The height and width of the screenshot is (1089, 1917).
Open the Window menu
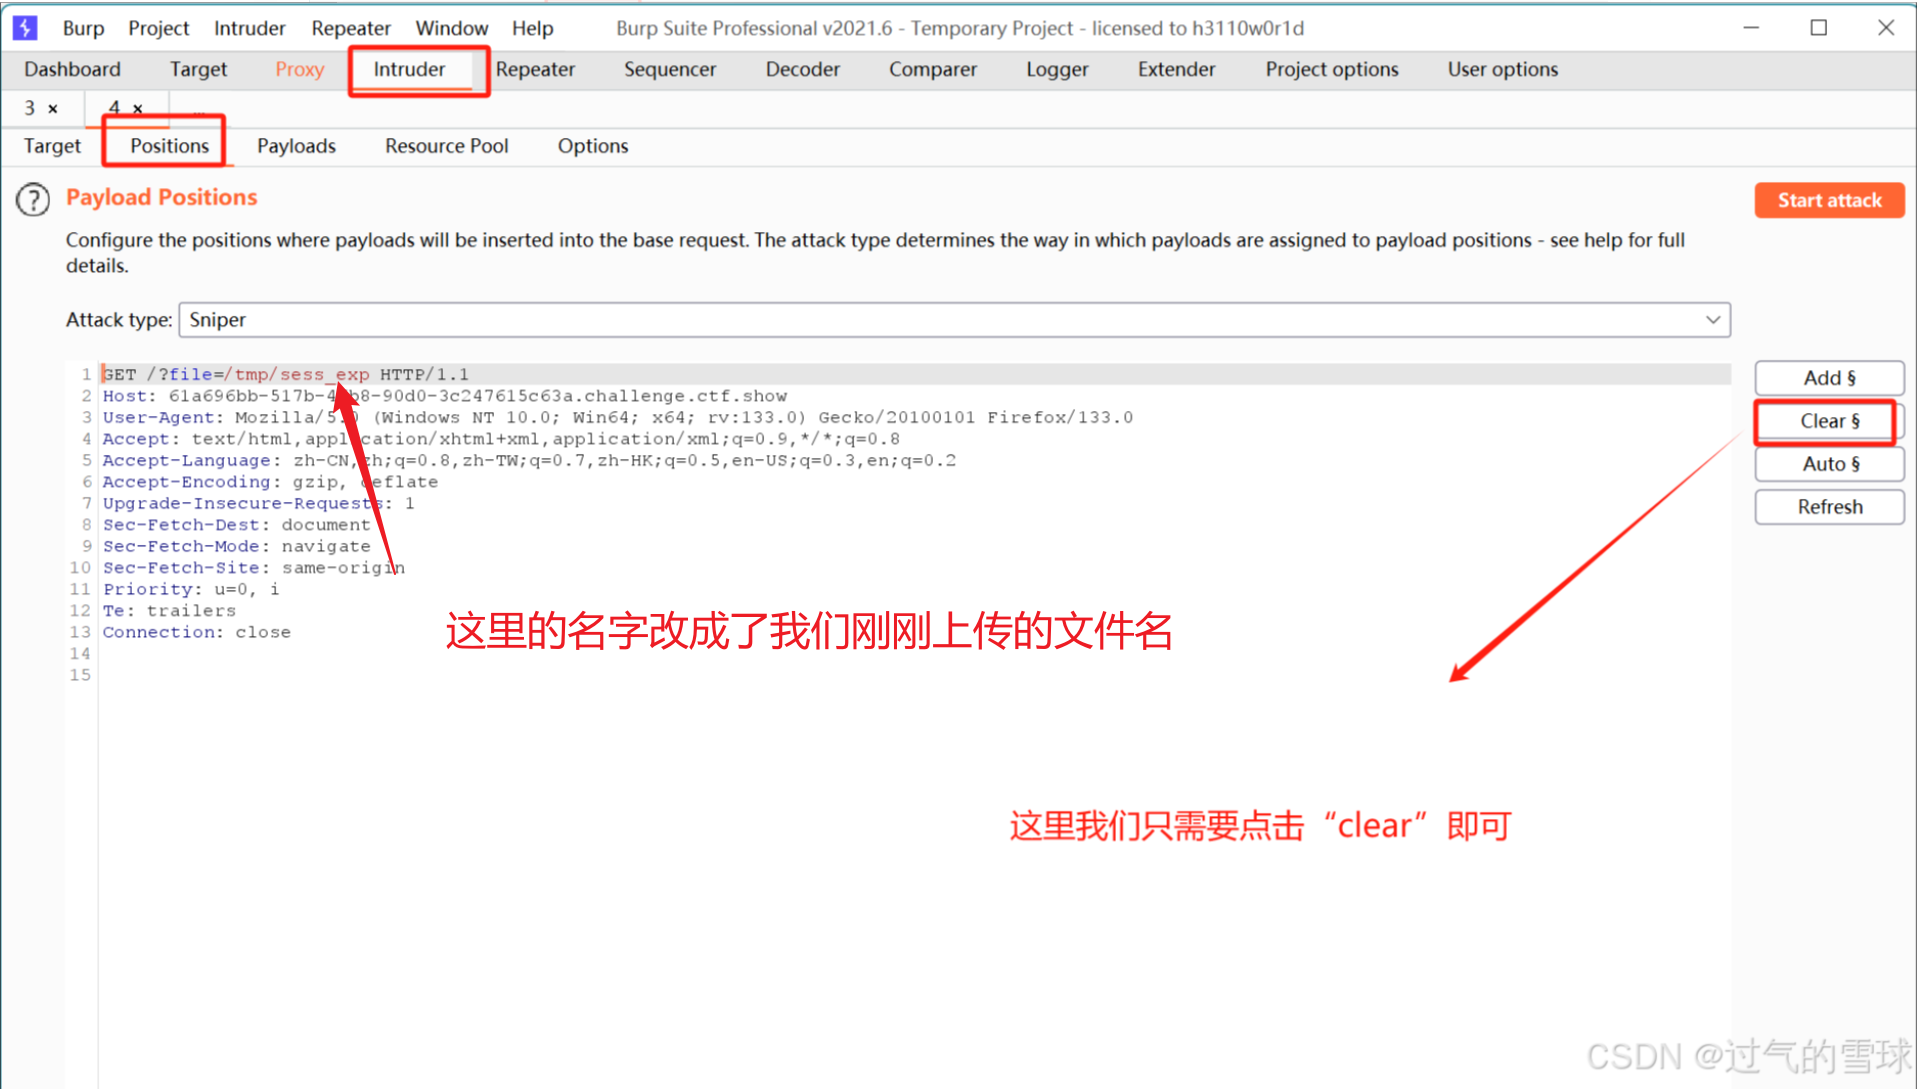click(x=452, y=28)
